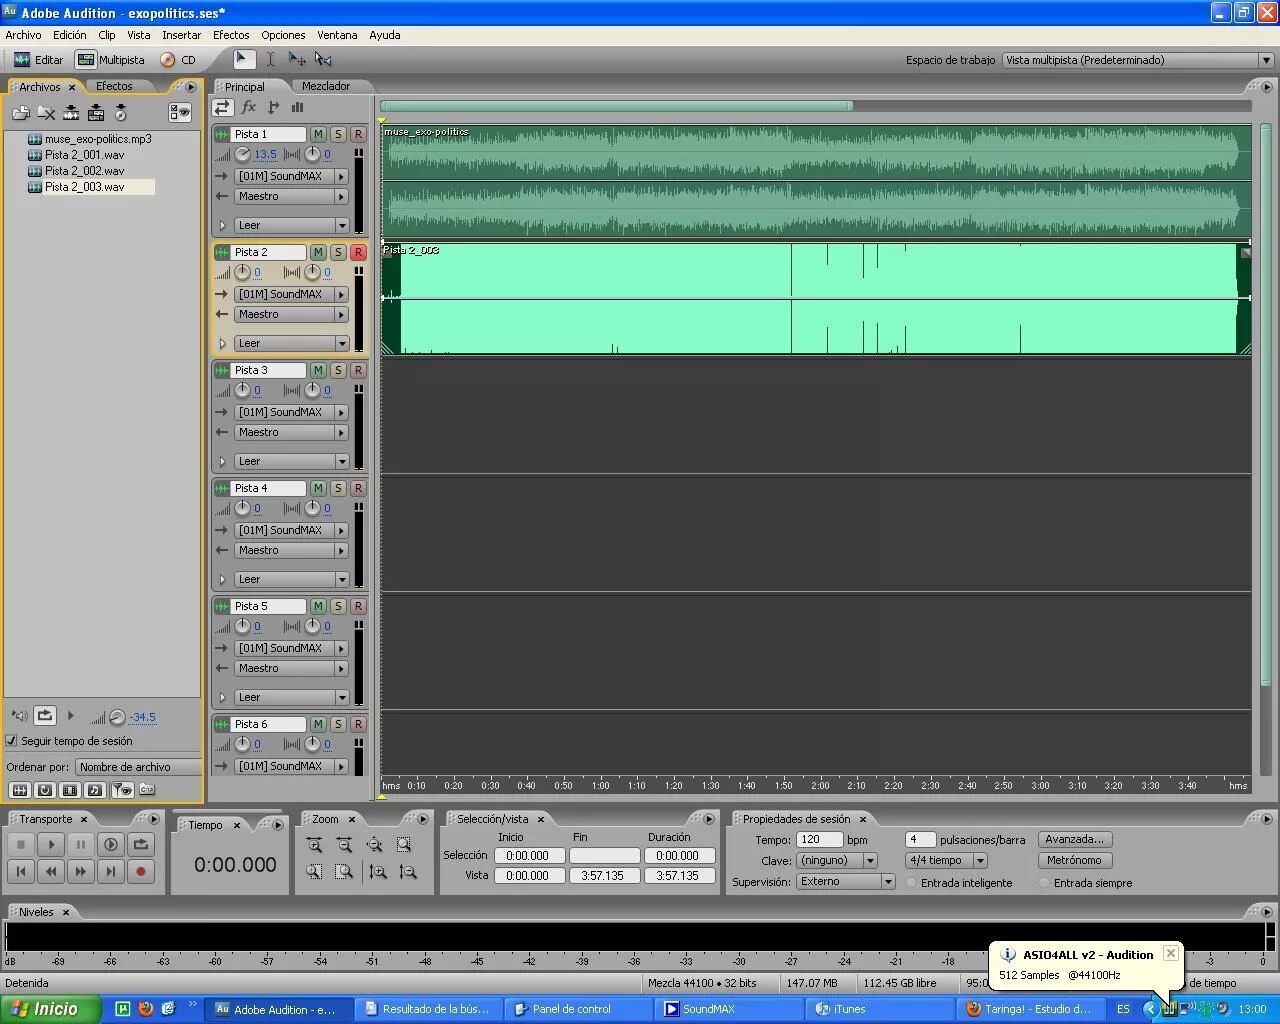Mute Pista 1 with the M button

click(x=318, y=133)
